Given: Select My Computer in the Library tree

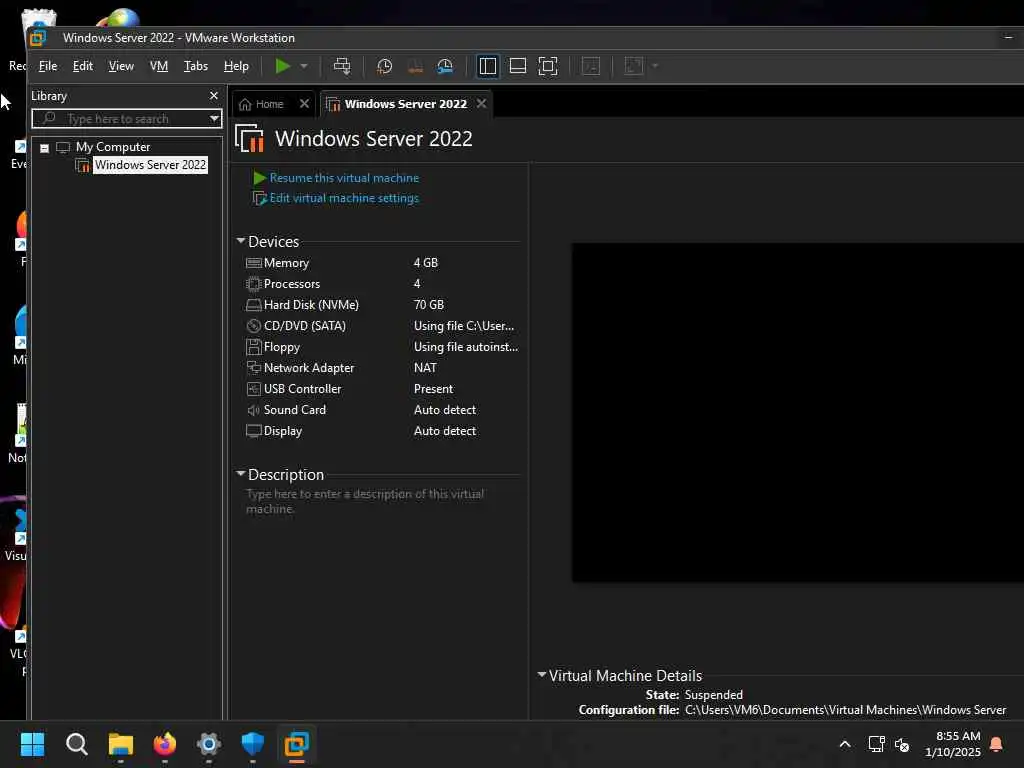Looking at the screenshot, I should 112,147.
